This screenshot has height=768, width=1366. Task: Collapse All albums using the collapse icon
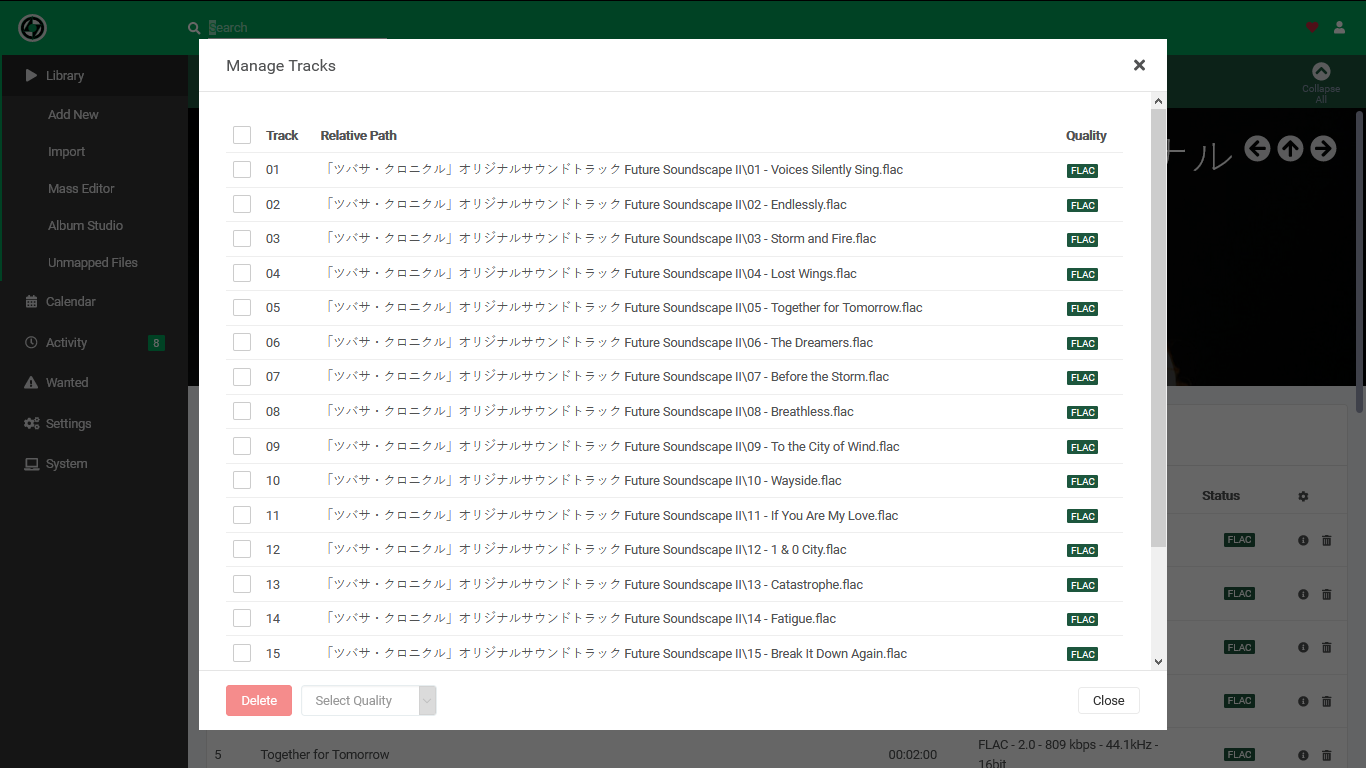pos(1321,70)
